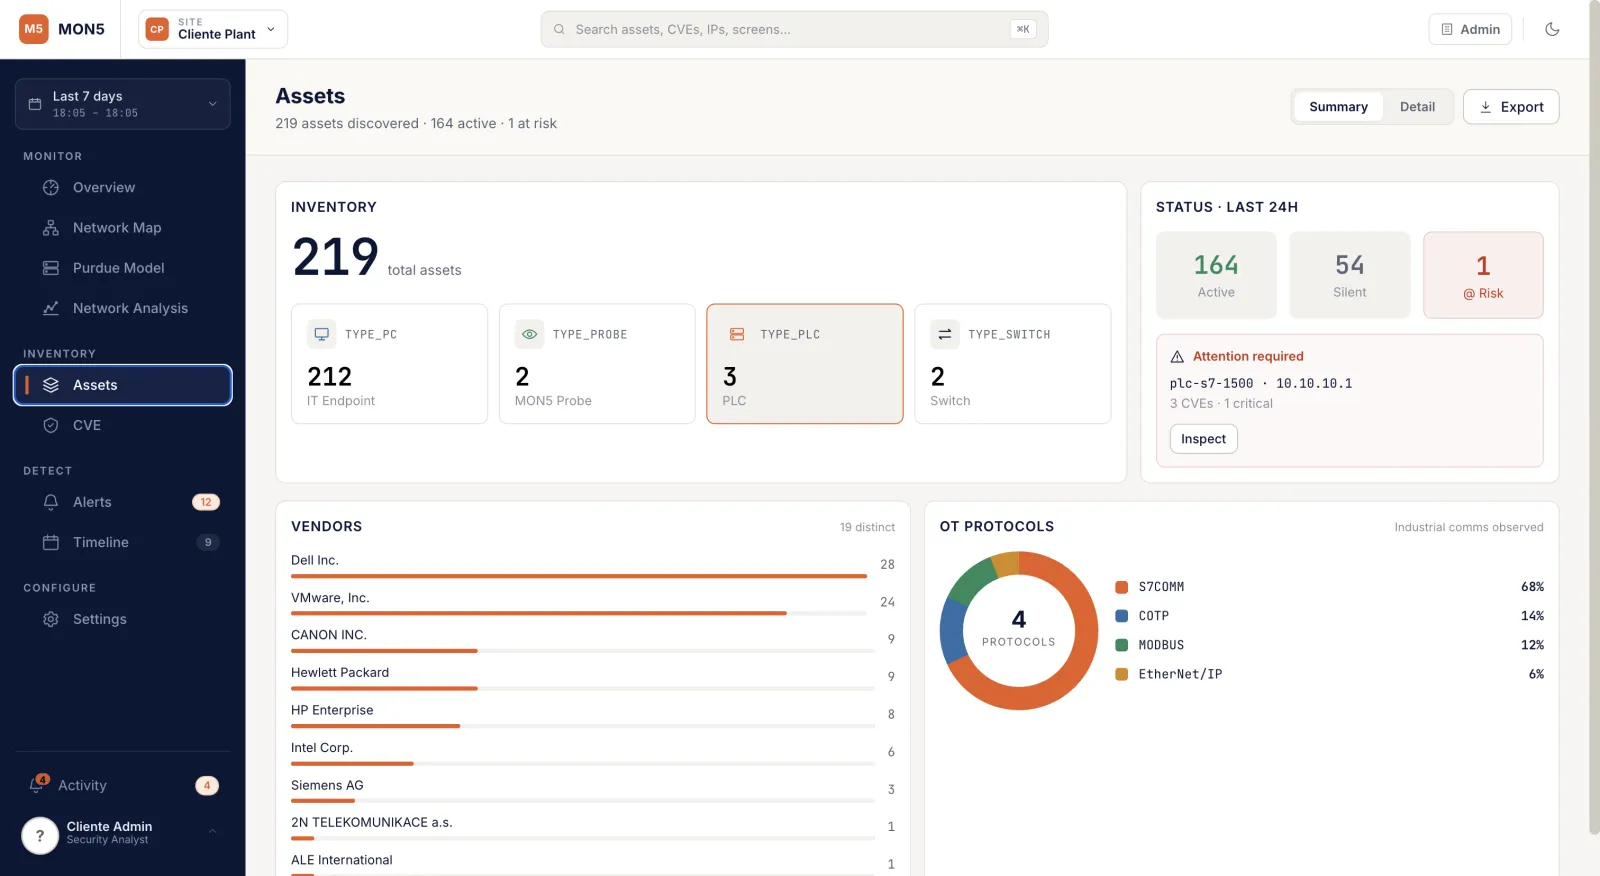Click the CVE shield icon
This screenshot has width=1600, height=876.
[51, 425]
